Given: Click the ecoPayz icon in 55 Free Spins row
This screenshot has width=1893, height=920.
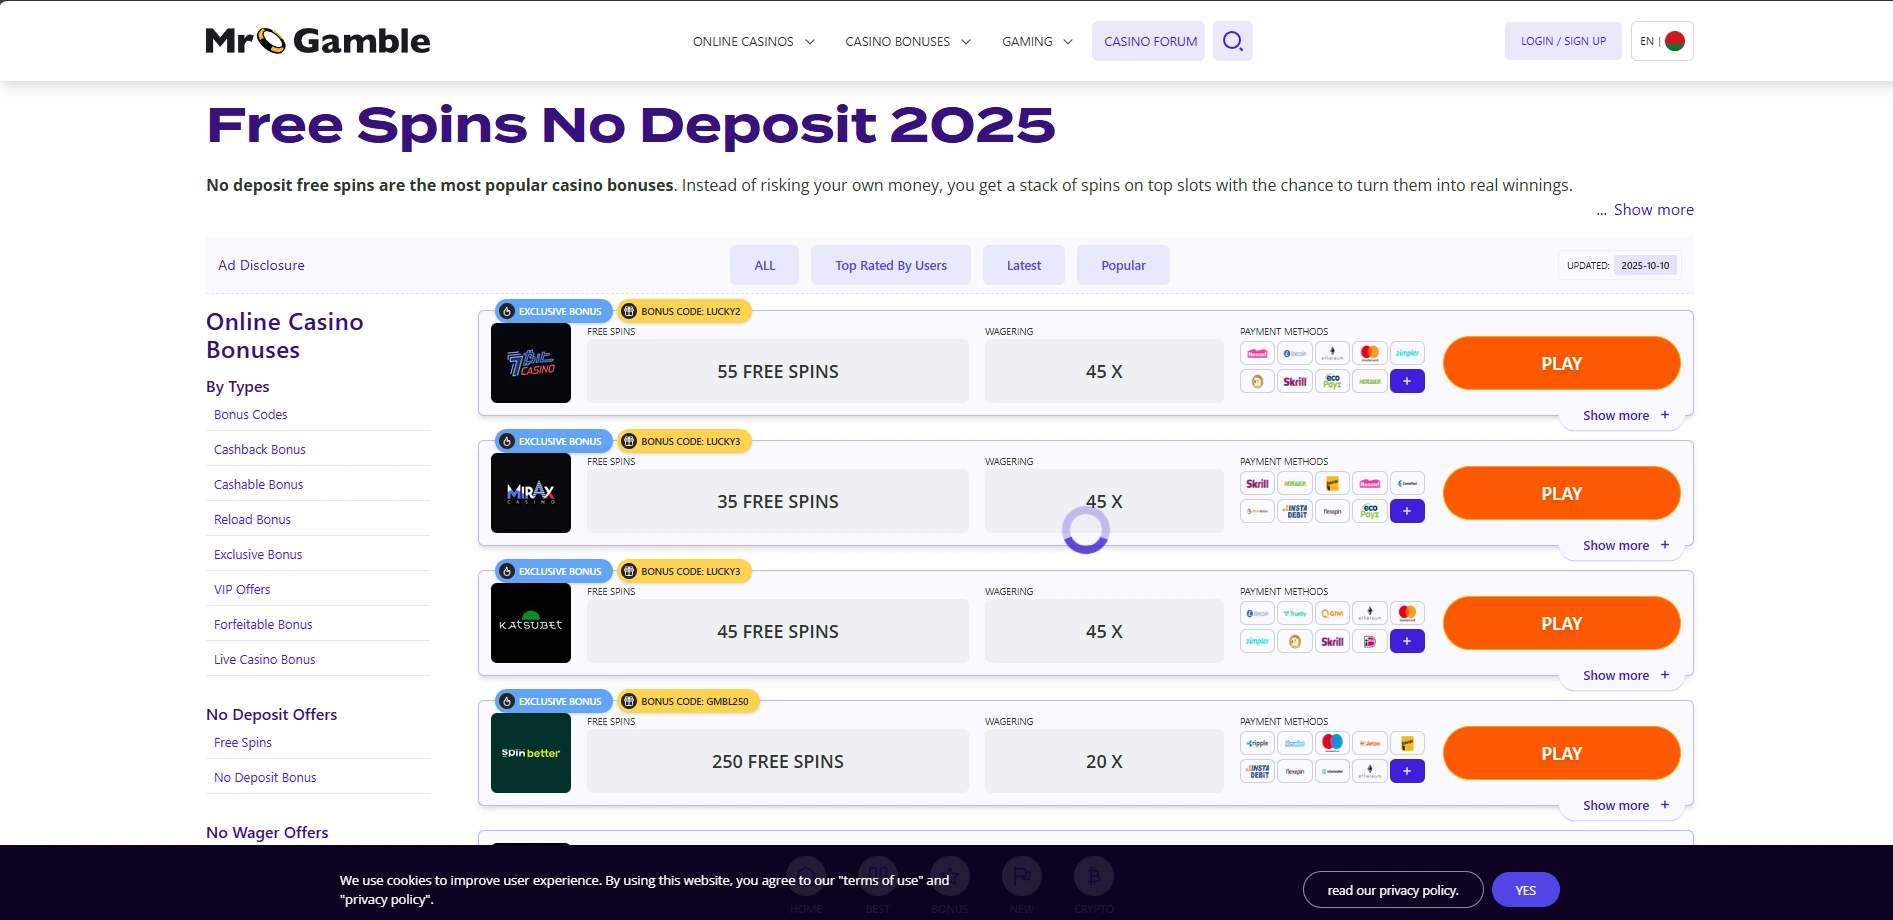Looking at the screenshot, I should point(1332,381).
